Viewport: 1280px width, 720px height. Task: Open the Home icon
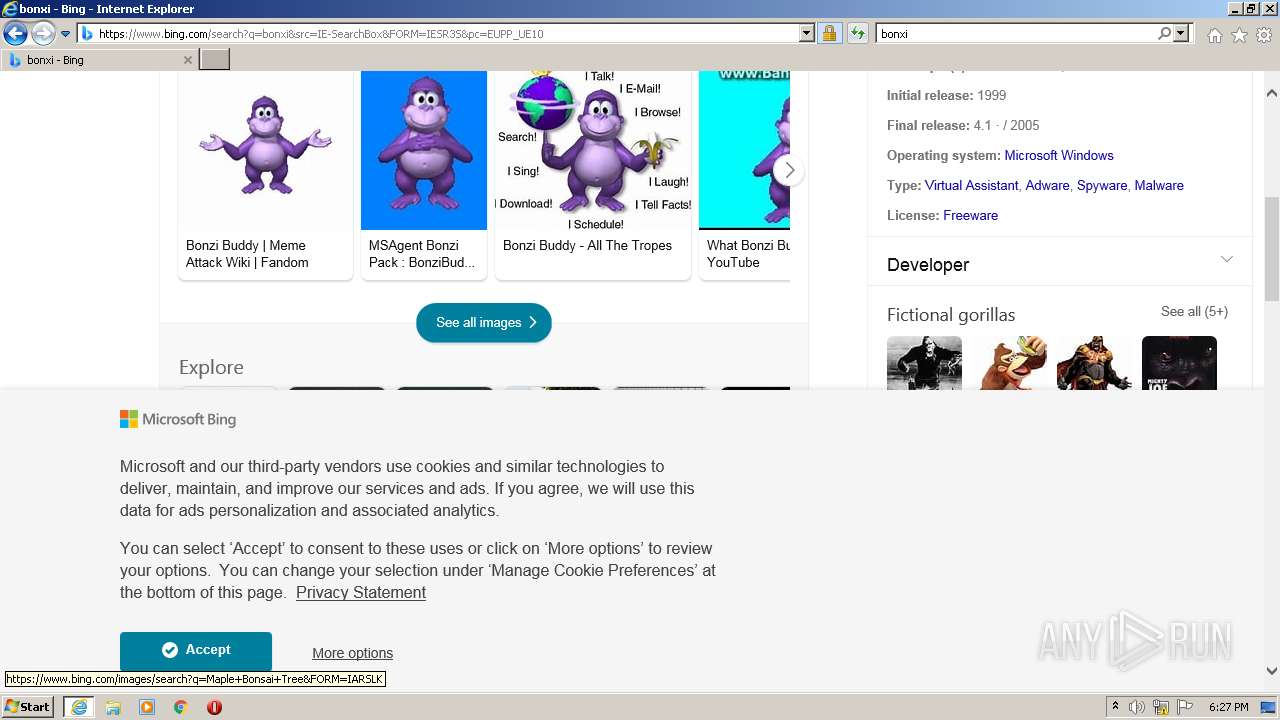click(x=1214, y=35)
